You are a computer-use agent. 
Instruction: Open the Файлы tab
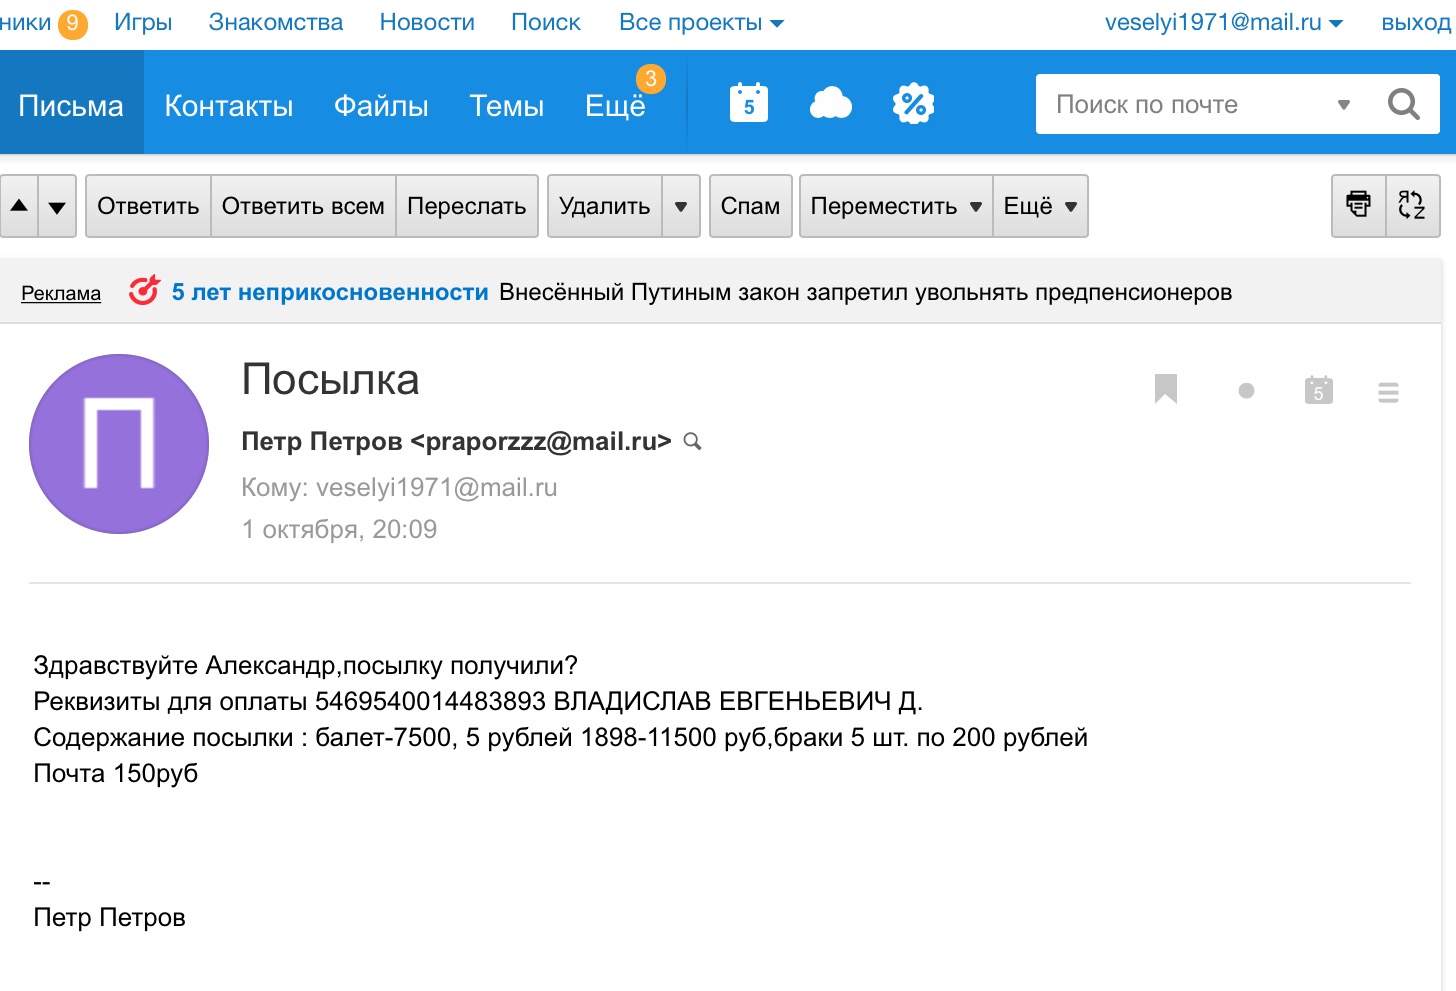(381, 106)
